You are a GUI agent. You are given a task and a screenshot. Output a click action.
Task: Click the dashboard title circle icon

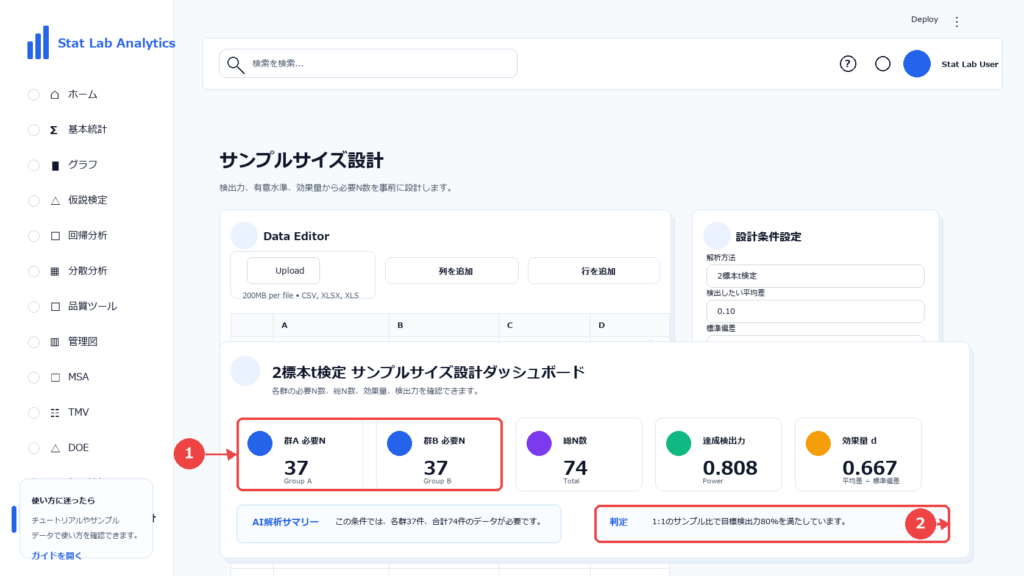(245, 371)
